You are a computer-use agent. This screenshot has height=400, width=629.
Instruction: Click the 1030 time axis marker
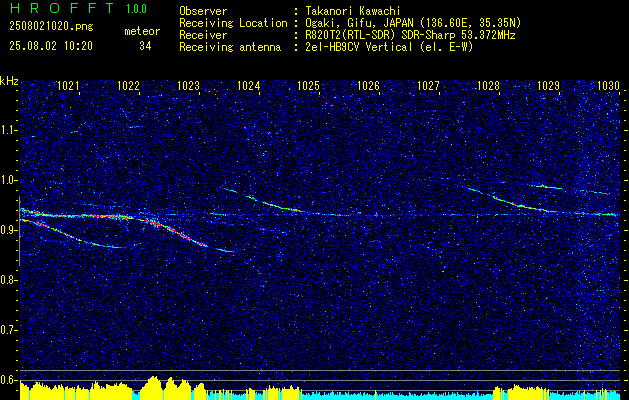[609, 85]
